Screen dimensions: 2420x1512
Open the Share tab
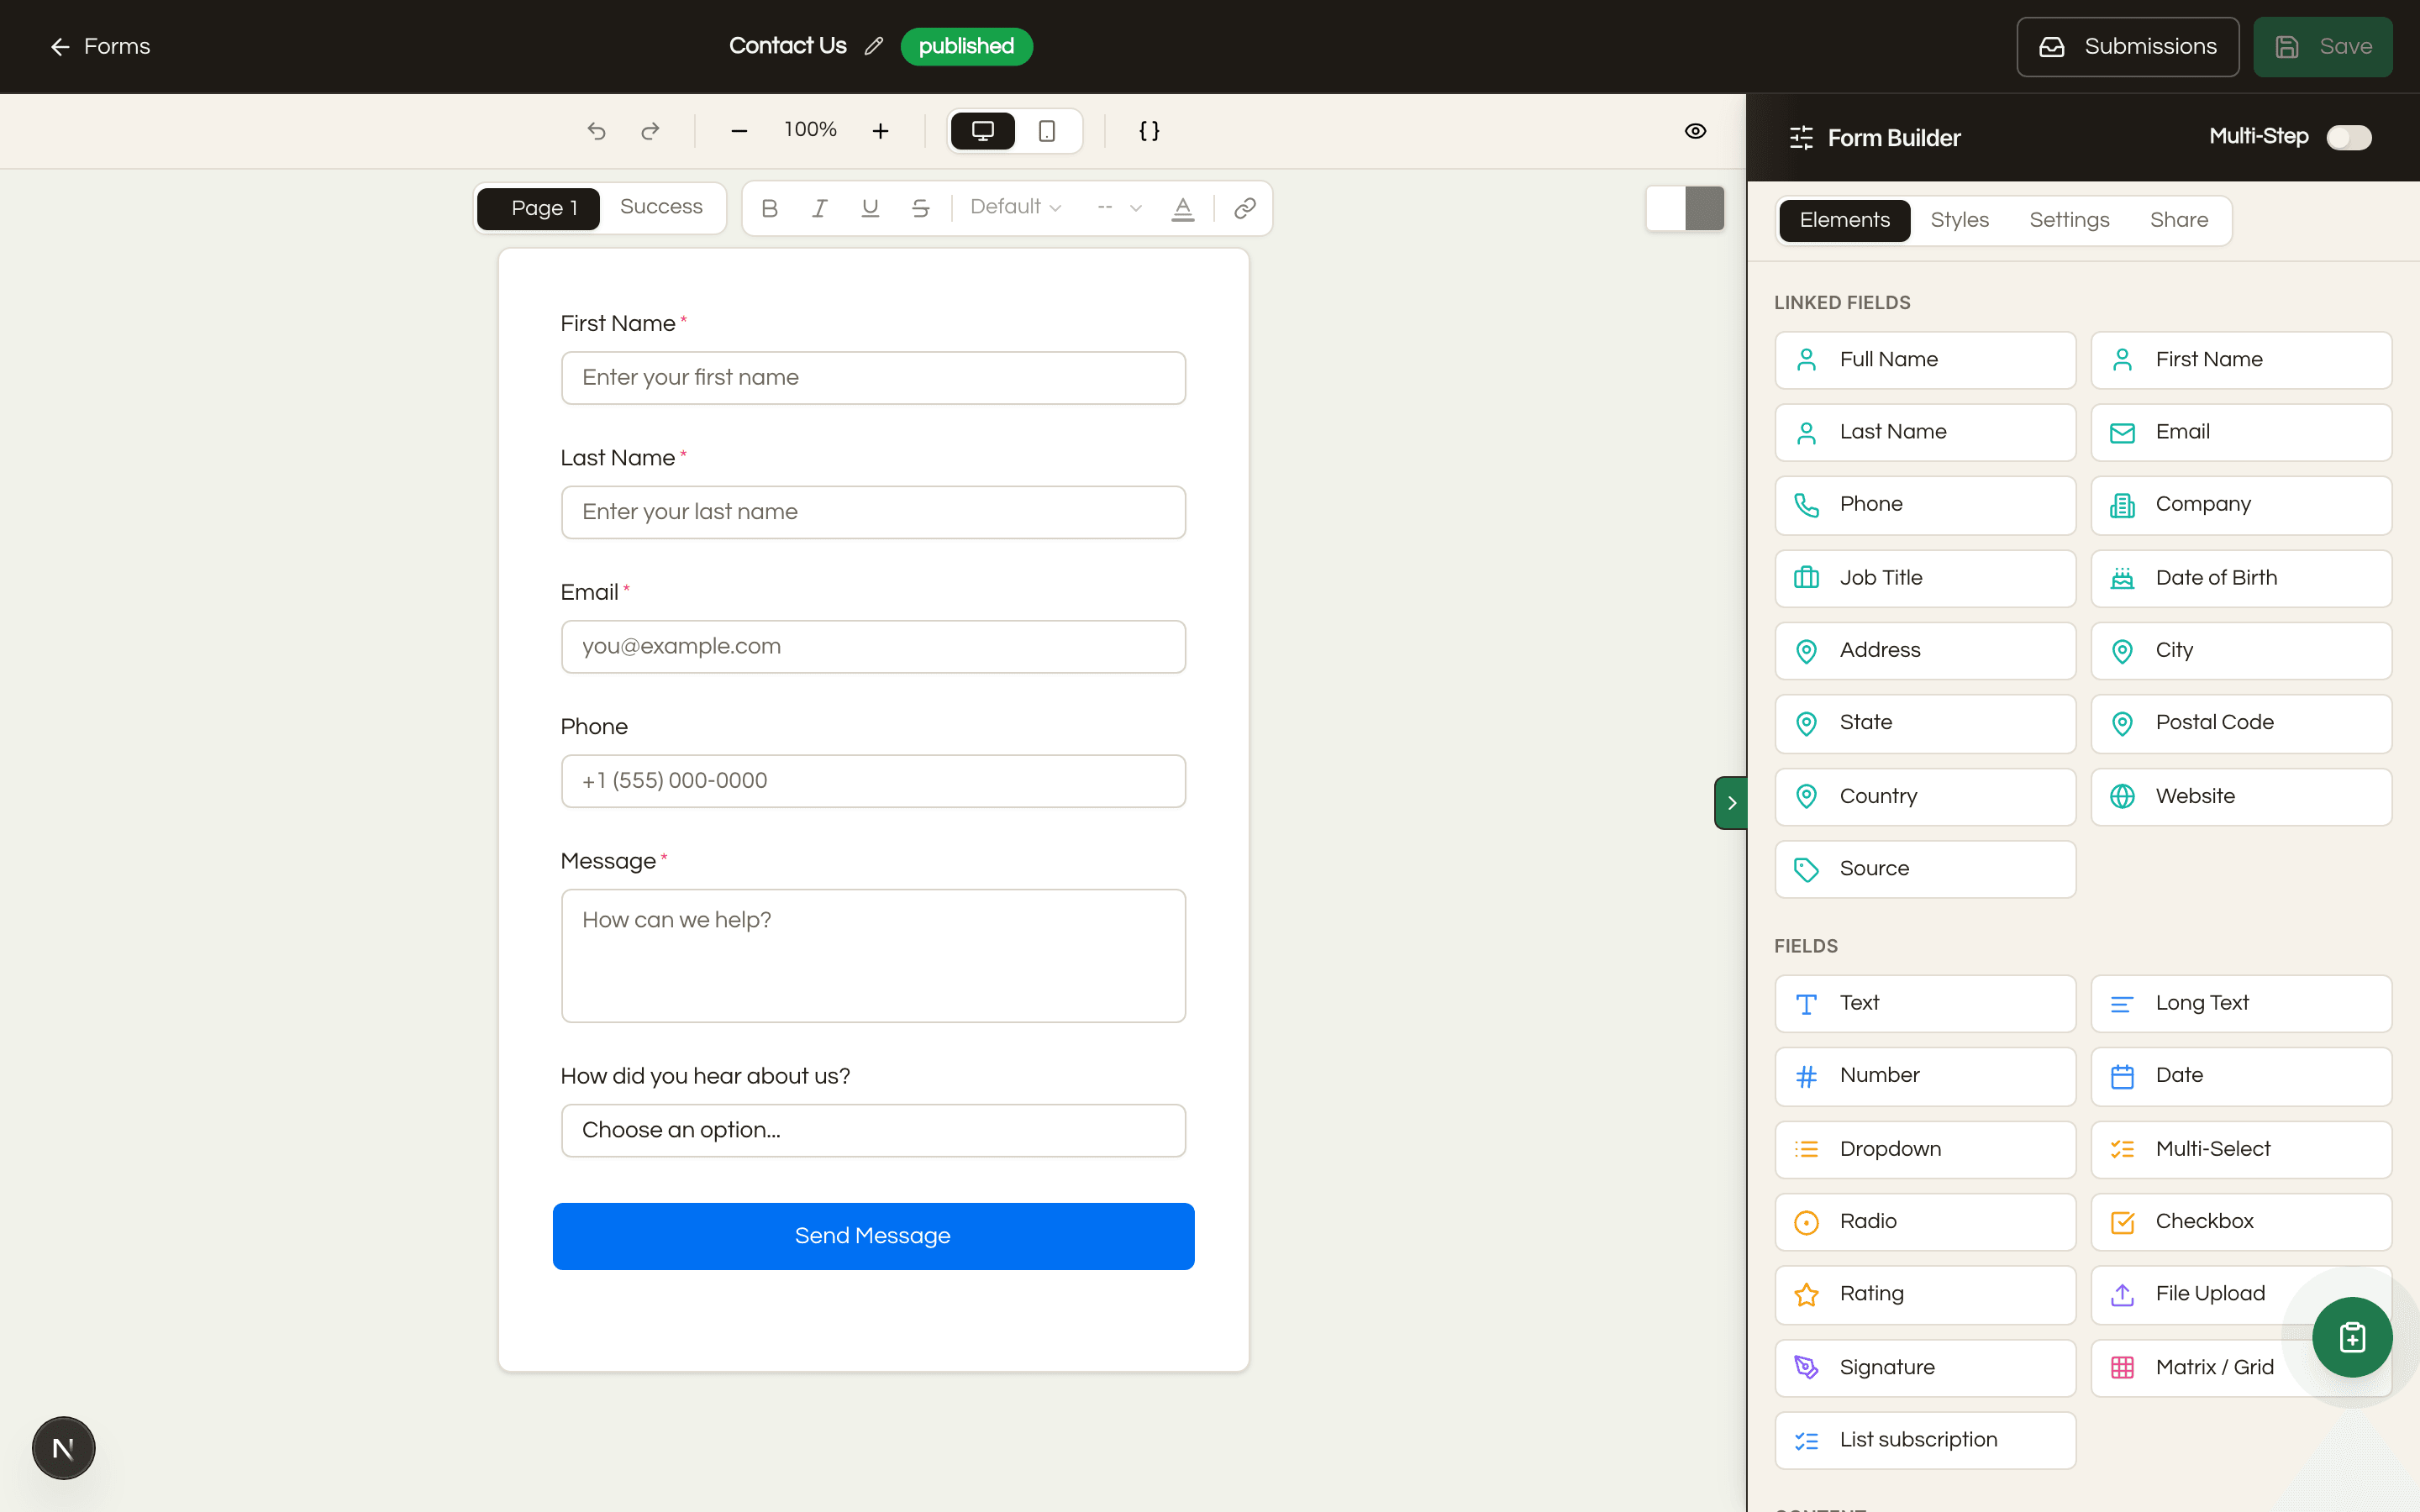2179,220
